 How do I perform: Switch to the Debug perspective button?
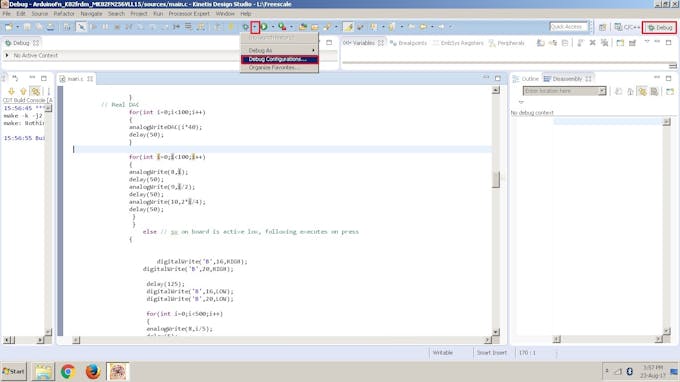coord(659,27)
